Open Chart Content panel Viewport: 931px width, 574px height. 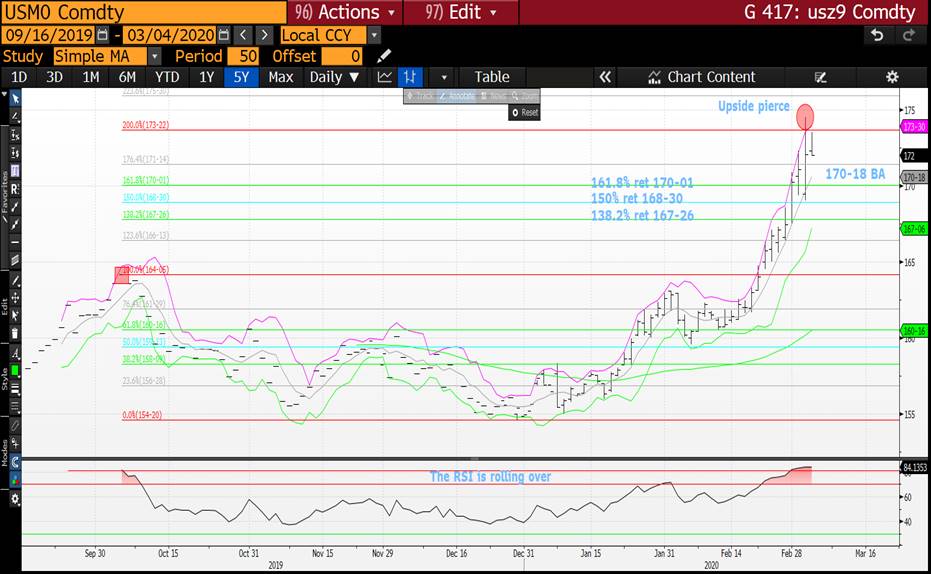click(702, 77)
